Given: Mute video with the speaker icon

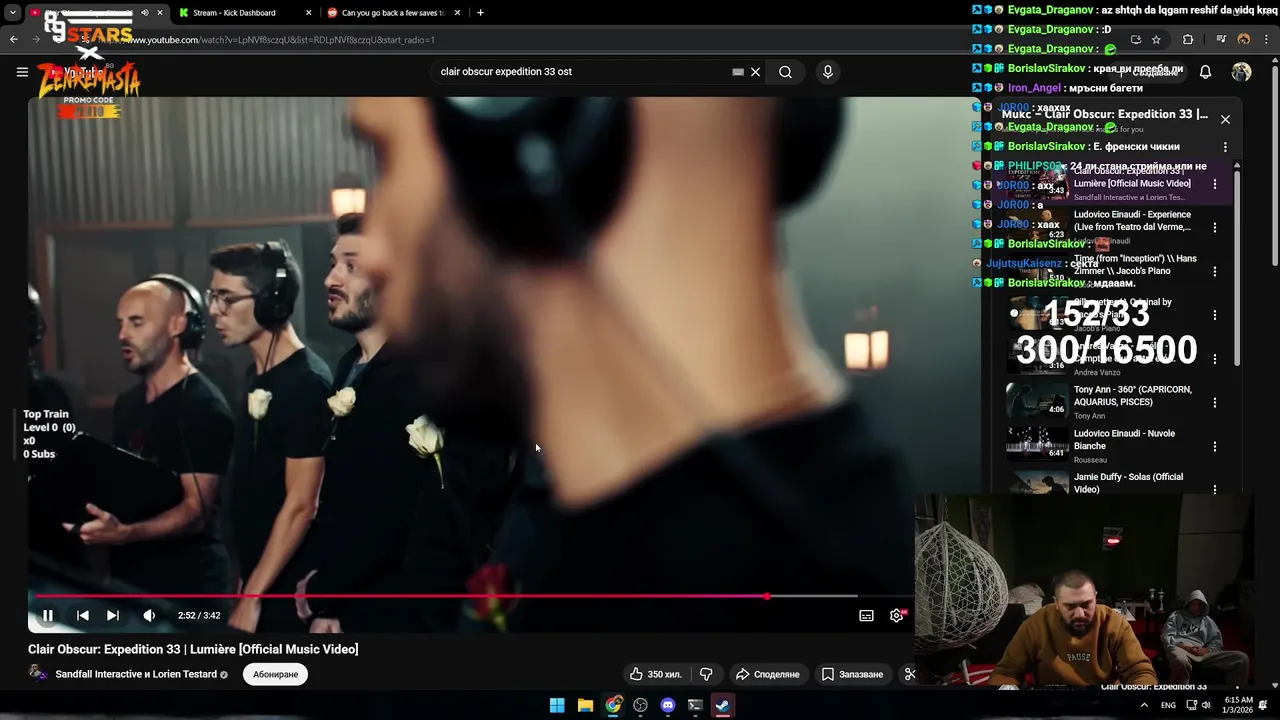Looking at the screenshot, I should [x=149, y=615].
